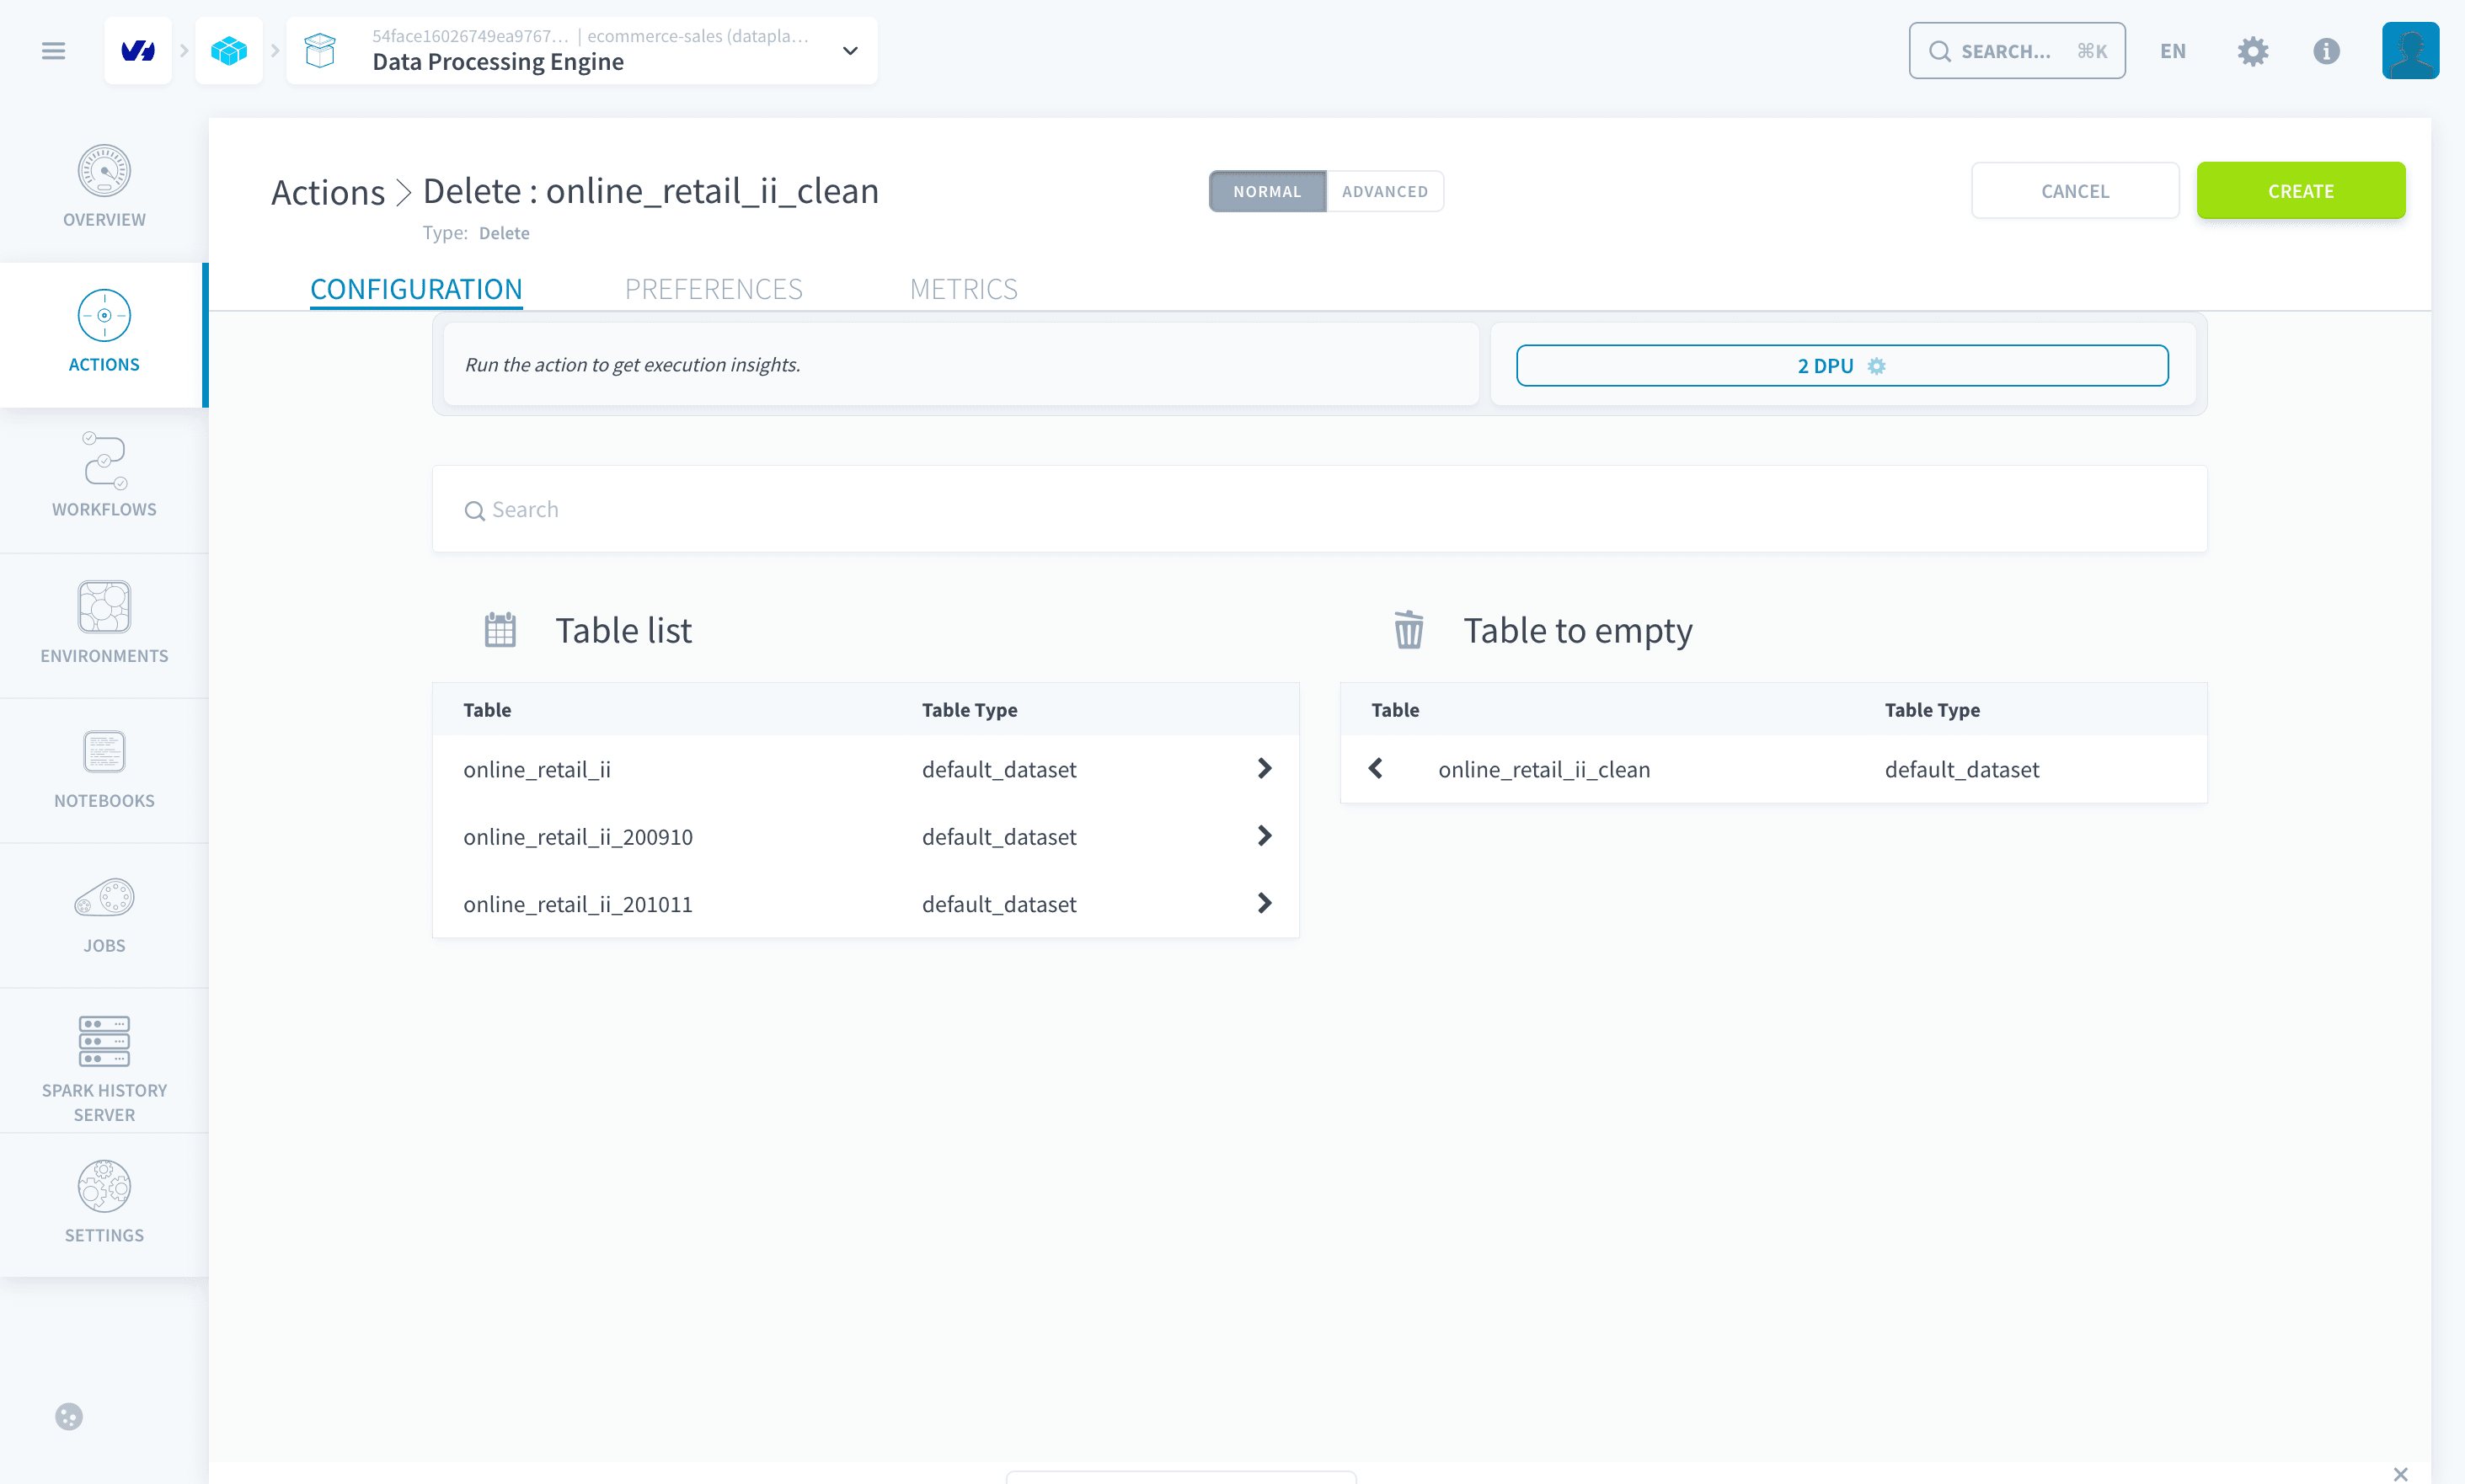Open Workflows in sidebar
Screen dimensions: 2465x1484
[104, 479]
